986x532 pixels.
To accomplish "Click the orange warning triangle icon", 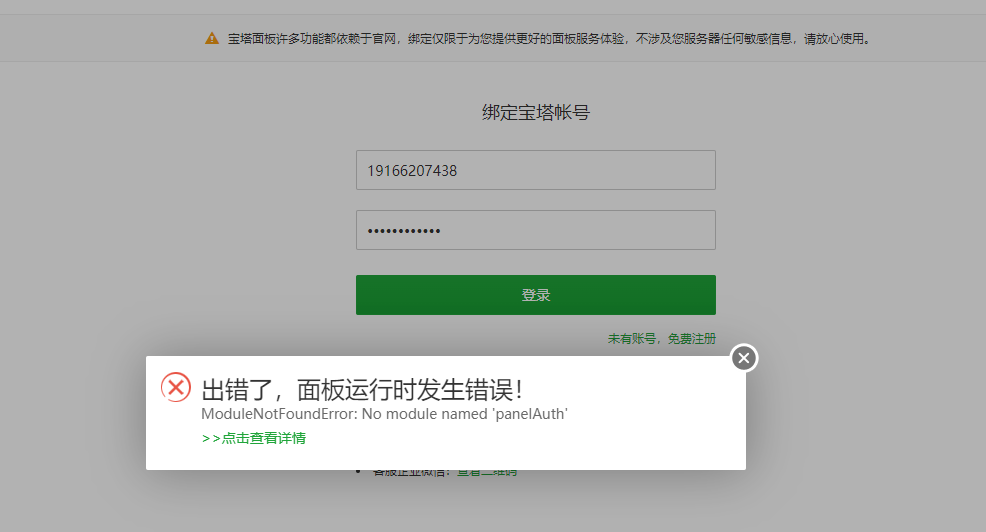I will coord(212,38).
